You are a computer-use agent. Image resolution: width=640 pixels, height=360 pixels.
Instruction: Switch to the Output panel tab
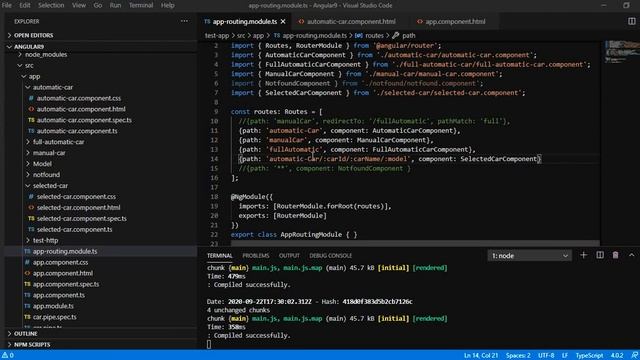(289, 256)
